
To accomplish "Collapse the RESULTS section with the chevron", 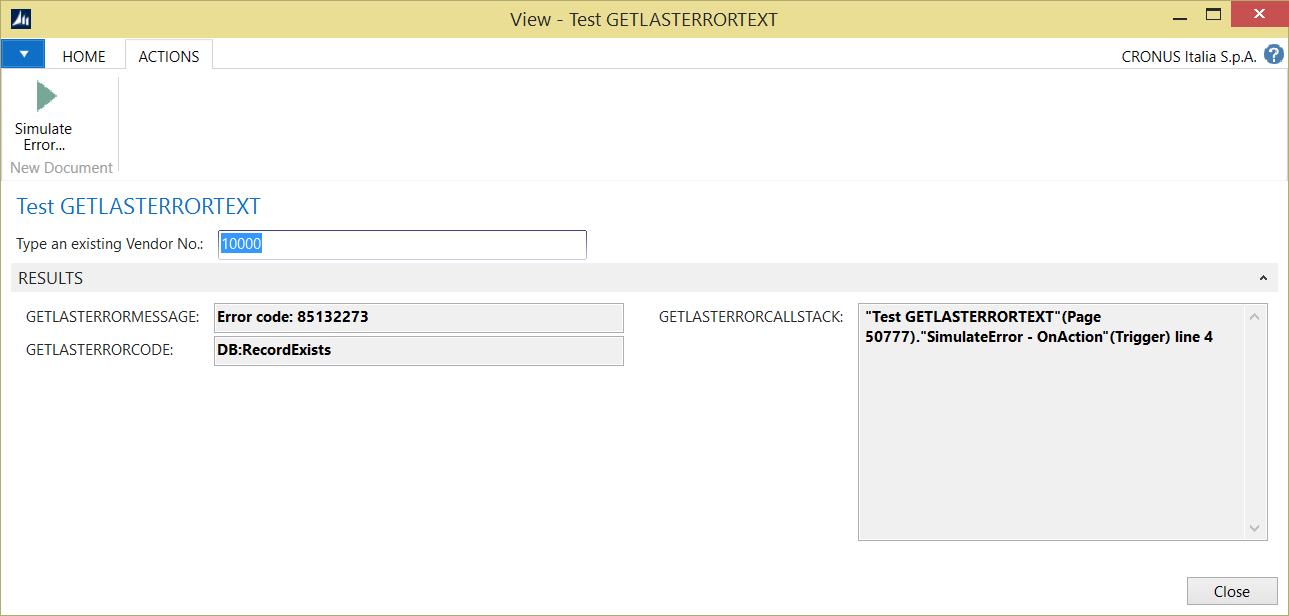I will click(1262, 279).
